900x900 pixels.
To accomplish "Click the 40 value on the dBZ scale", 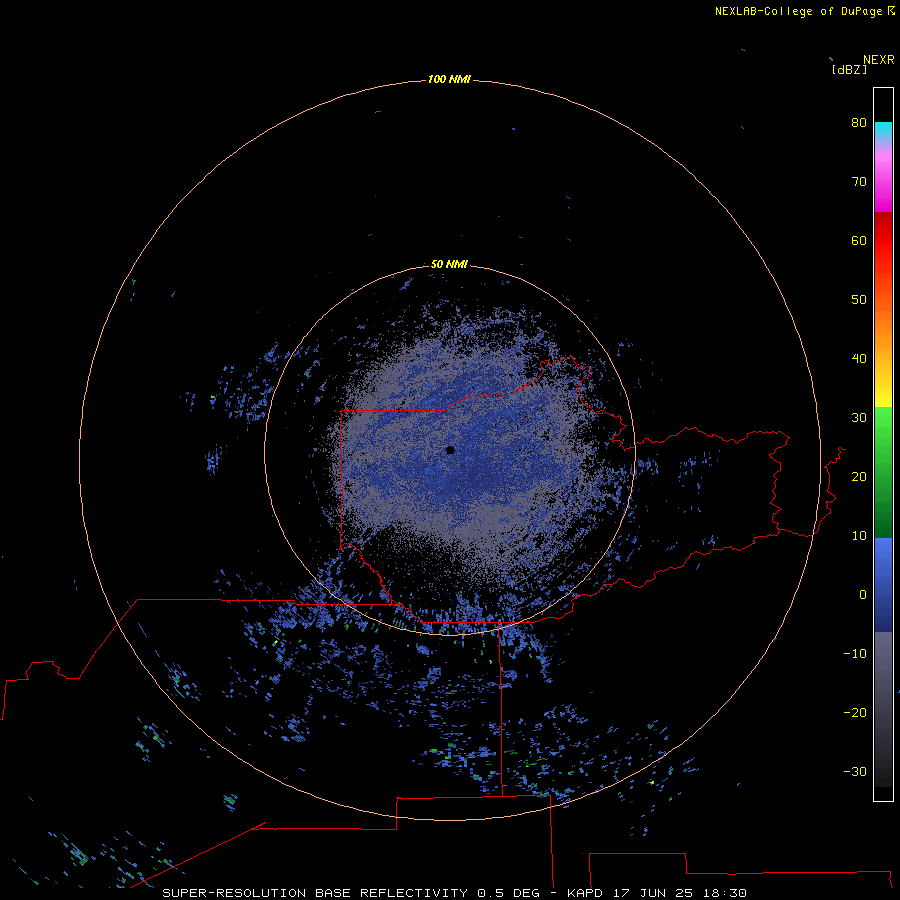I will (x=859, y=359).
